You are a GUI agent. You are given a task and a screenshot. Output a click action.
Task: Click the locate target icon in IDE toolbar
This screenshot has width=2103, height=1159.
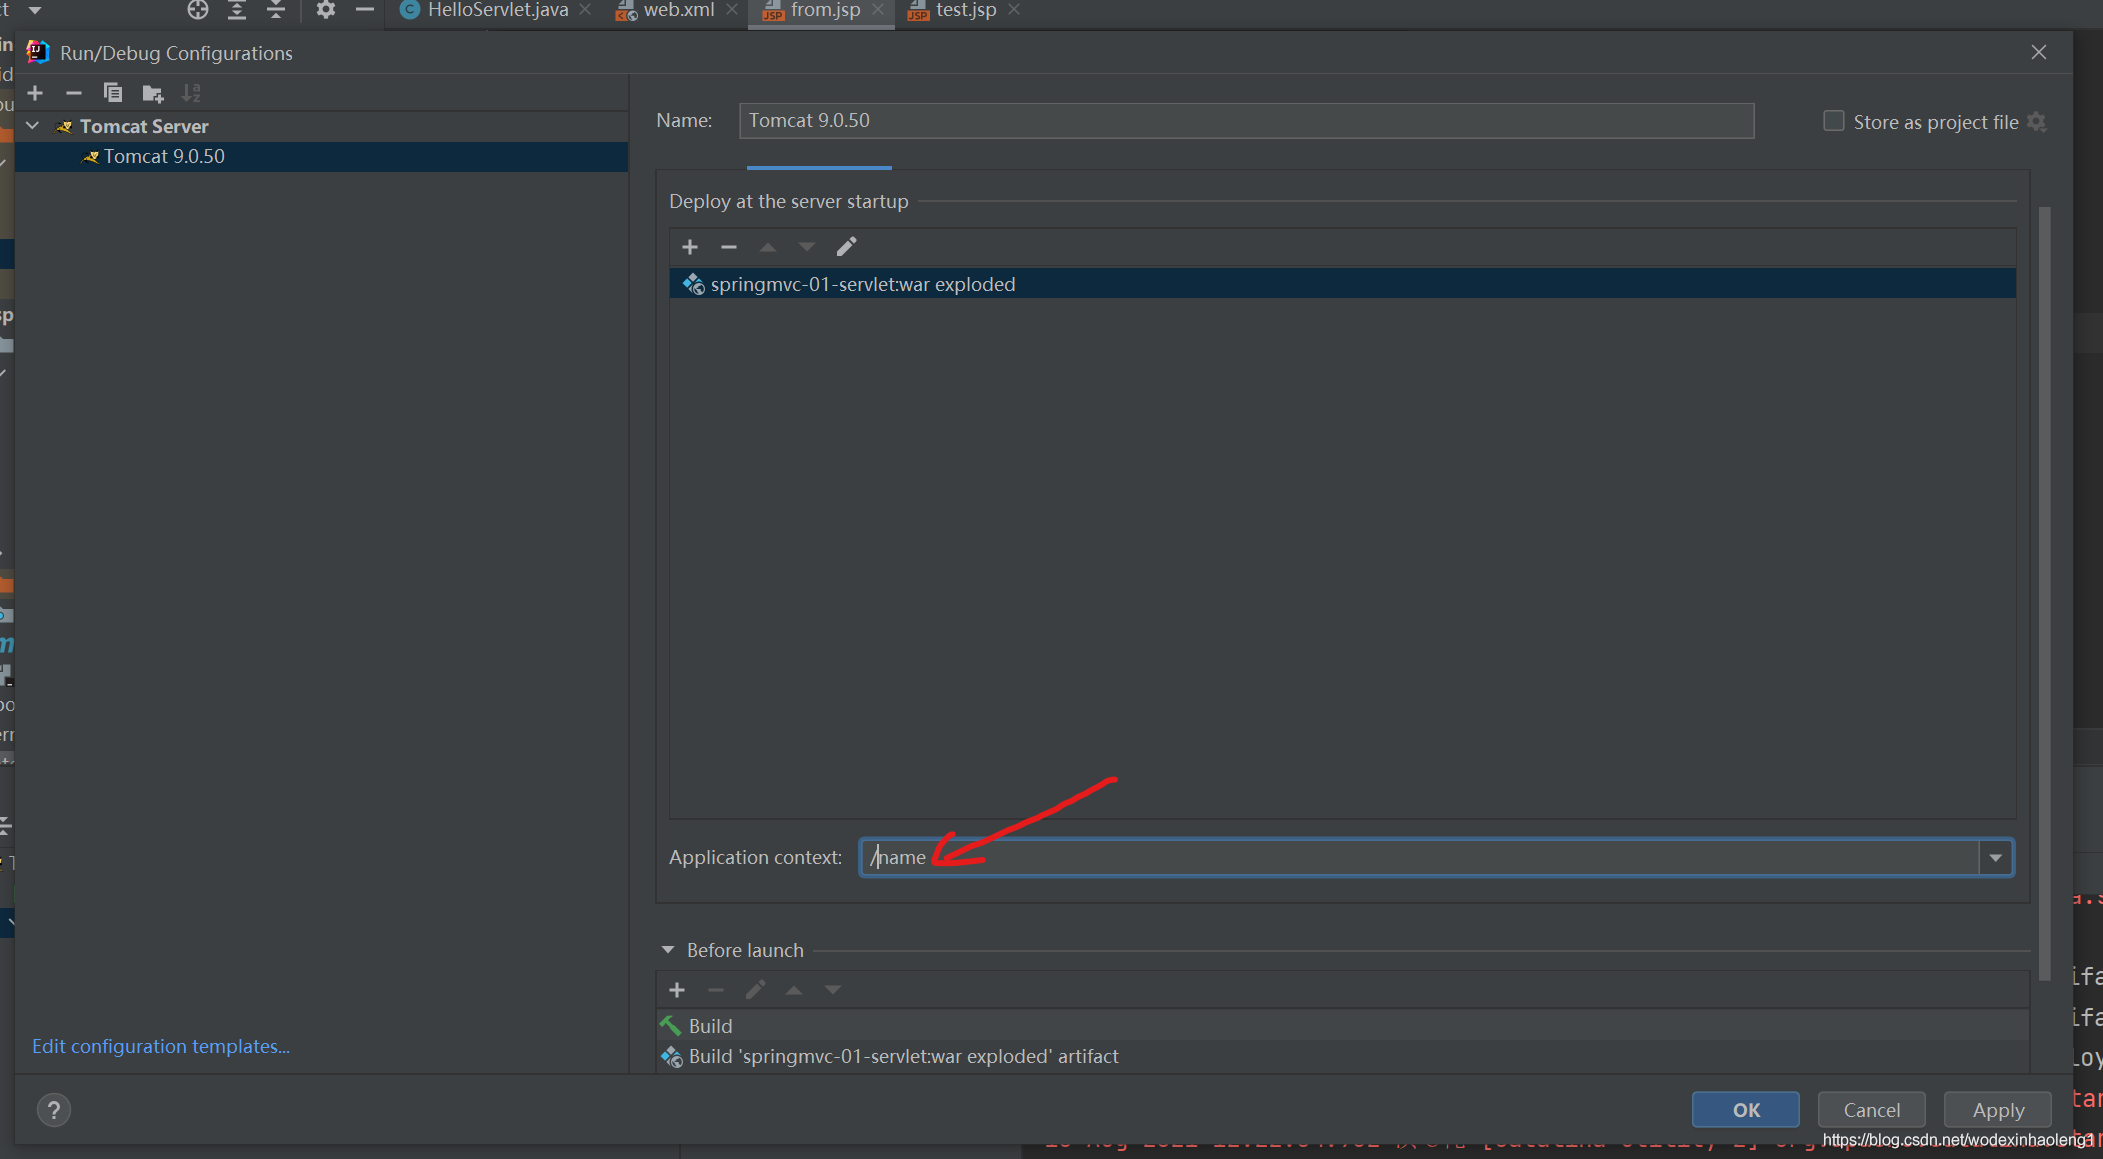198,10
